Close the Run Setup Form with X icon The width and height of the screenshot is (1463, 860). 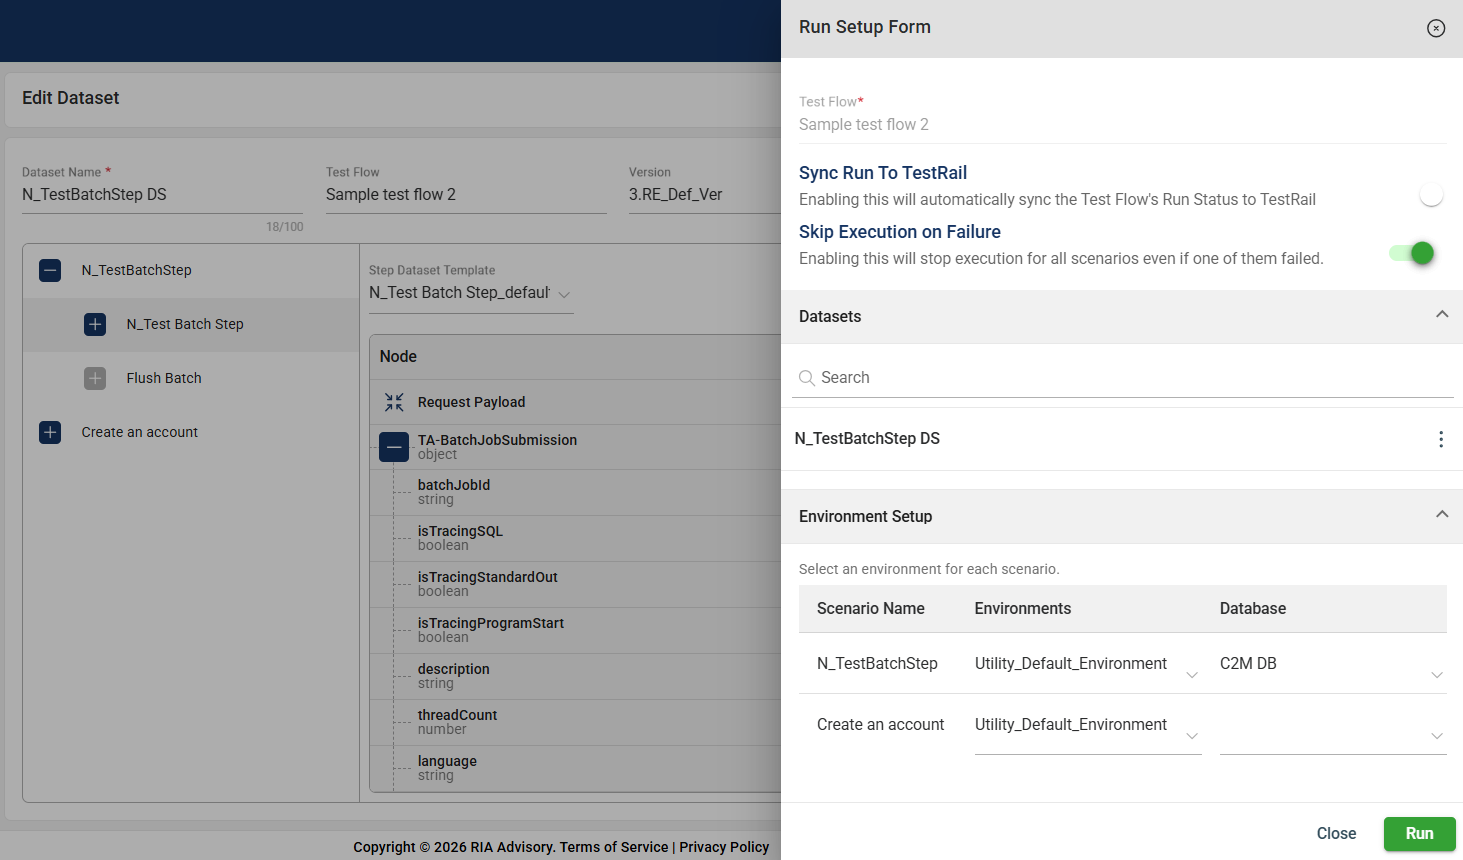tap(1435, 28)
